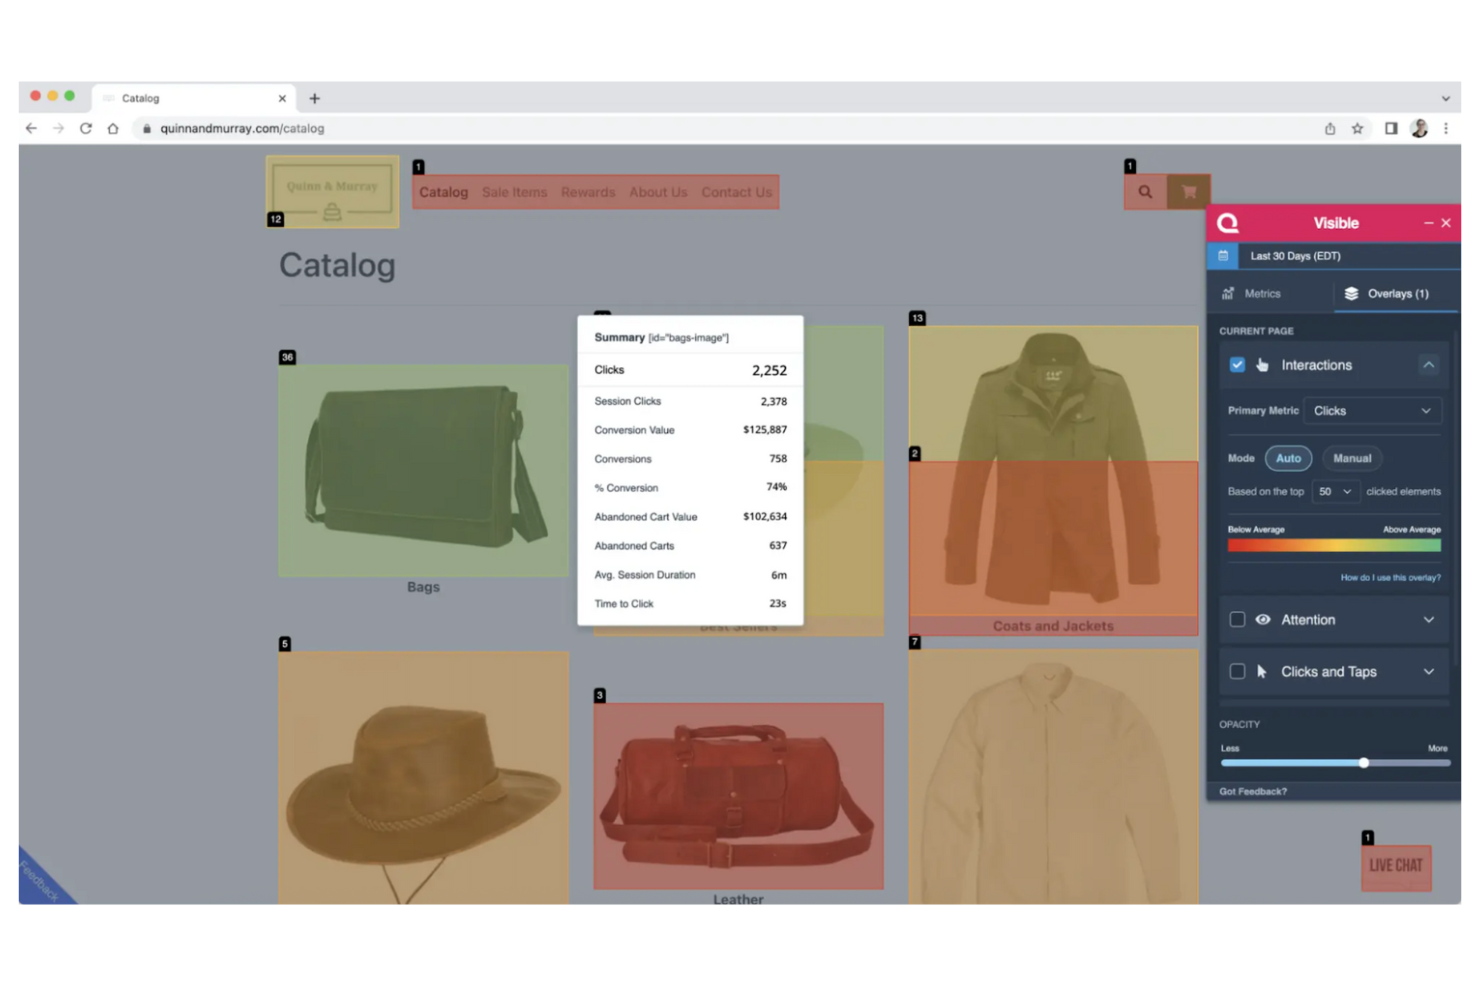This screenshot has width=1480, height=987.
Task: Click the Overlays layers icon
Action: [1353, 293]
